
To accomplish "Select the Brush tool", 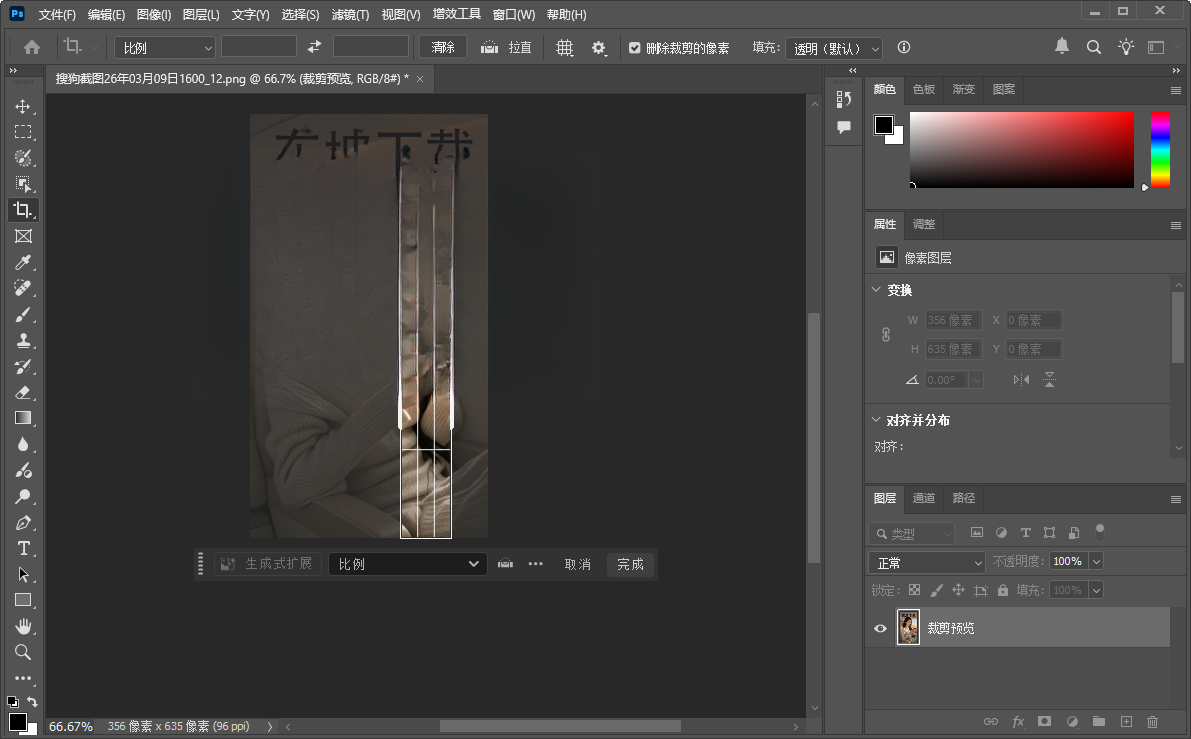I will pos(23,314).
